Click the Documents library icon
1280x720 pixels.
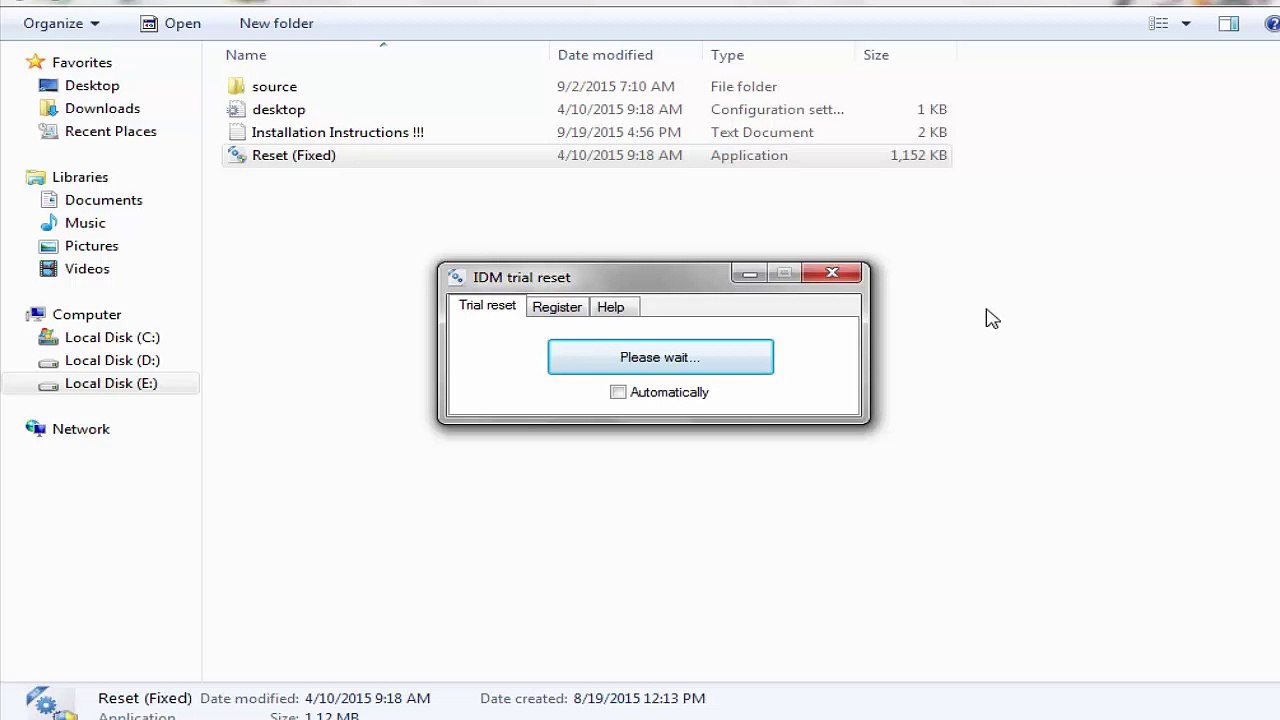(x=48, y=200)
